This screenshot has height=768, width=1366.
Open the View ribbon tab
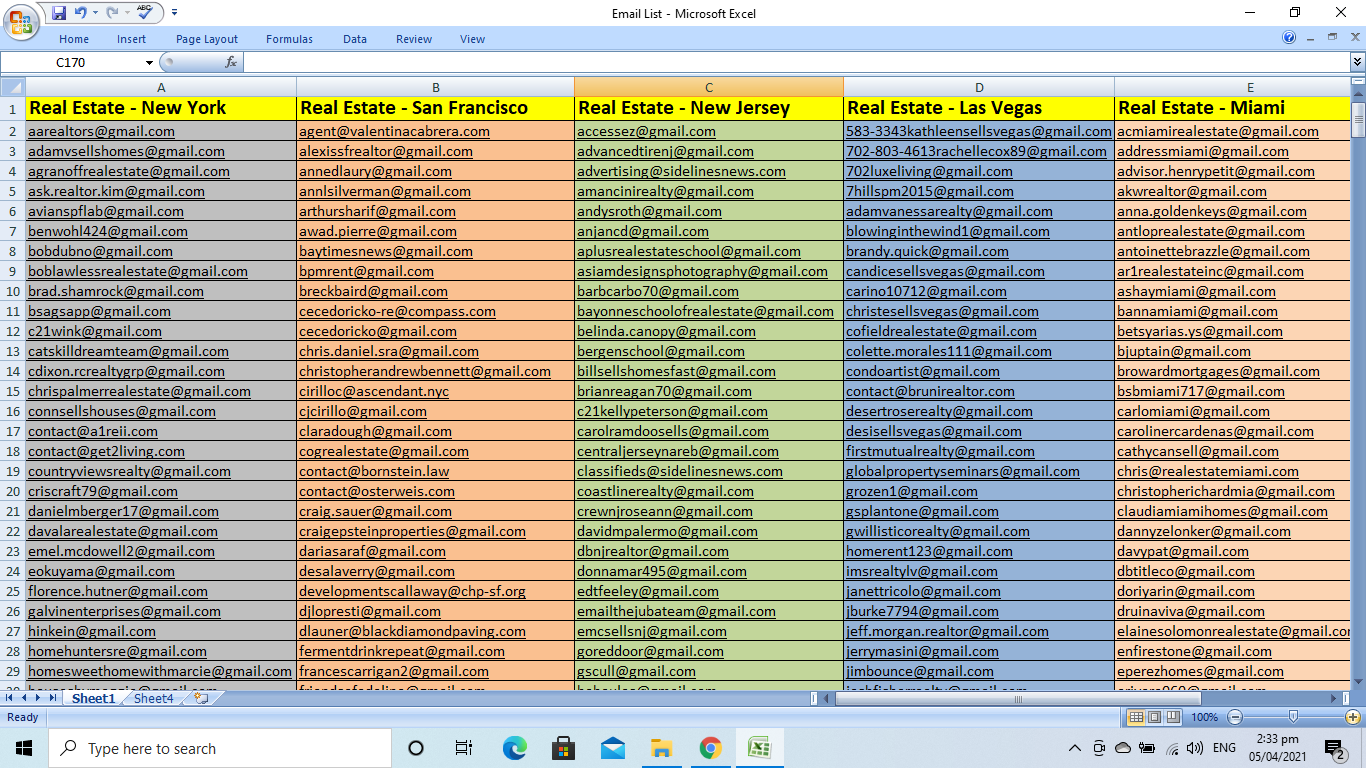pyautogui.click(x=473, y=39)
